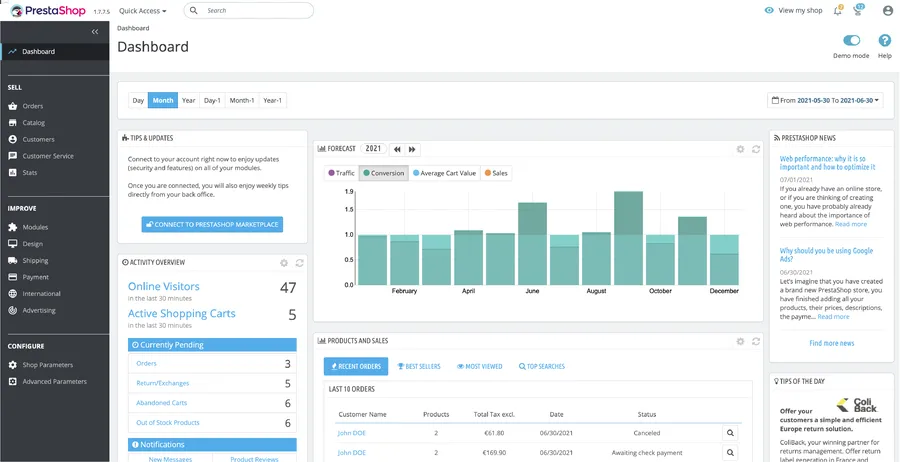Open the orders cart icon in header
The width and height of the screenshot is (900, 462).
click(x=859, y=10)
